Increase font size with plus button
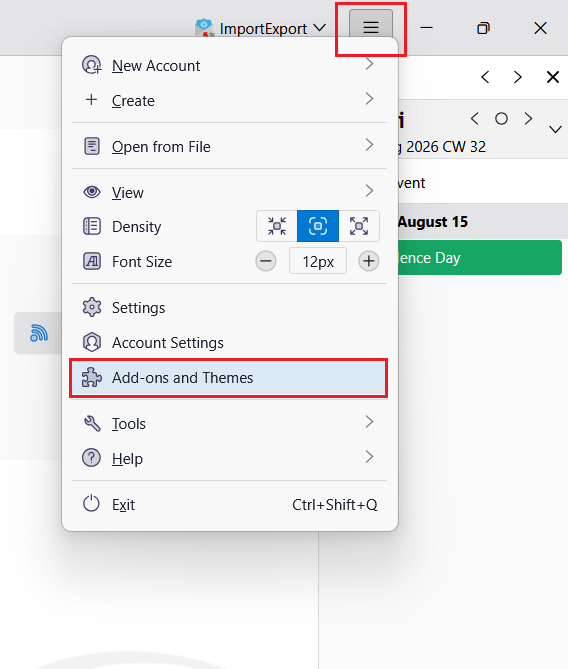Viewport: 568px width, 669px height. coord(369,261)
